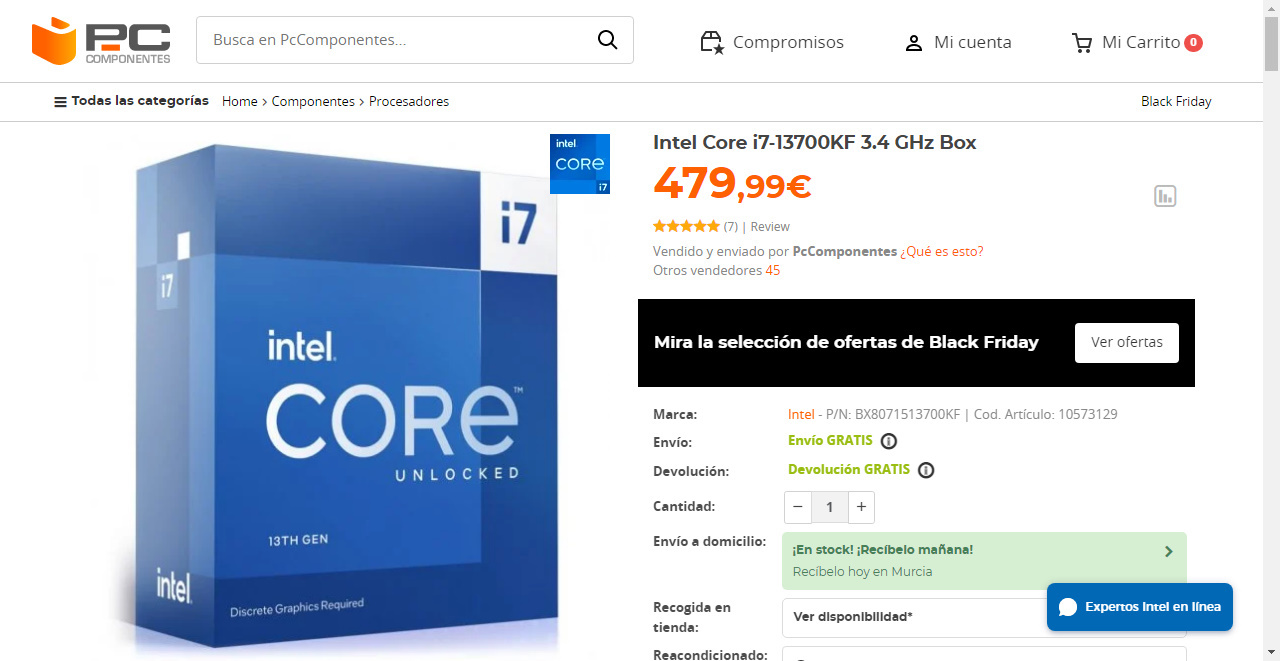Show info icon next to Devolución GRATIS
This screenshot has height=661, width=1280.
(x=926, y=470)
